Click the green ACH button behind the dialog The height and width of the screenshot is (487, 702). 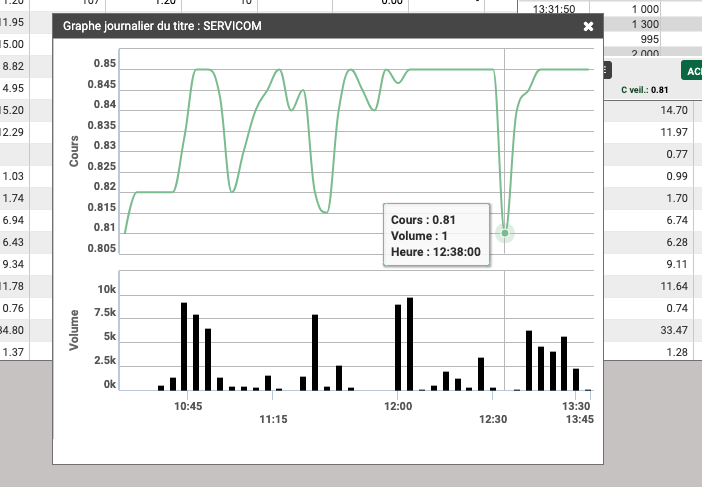(692, 71)
